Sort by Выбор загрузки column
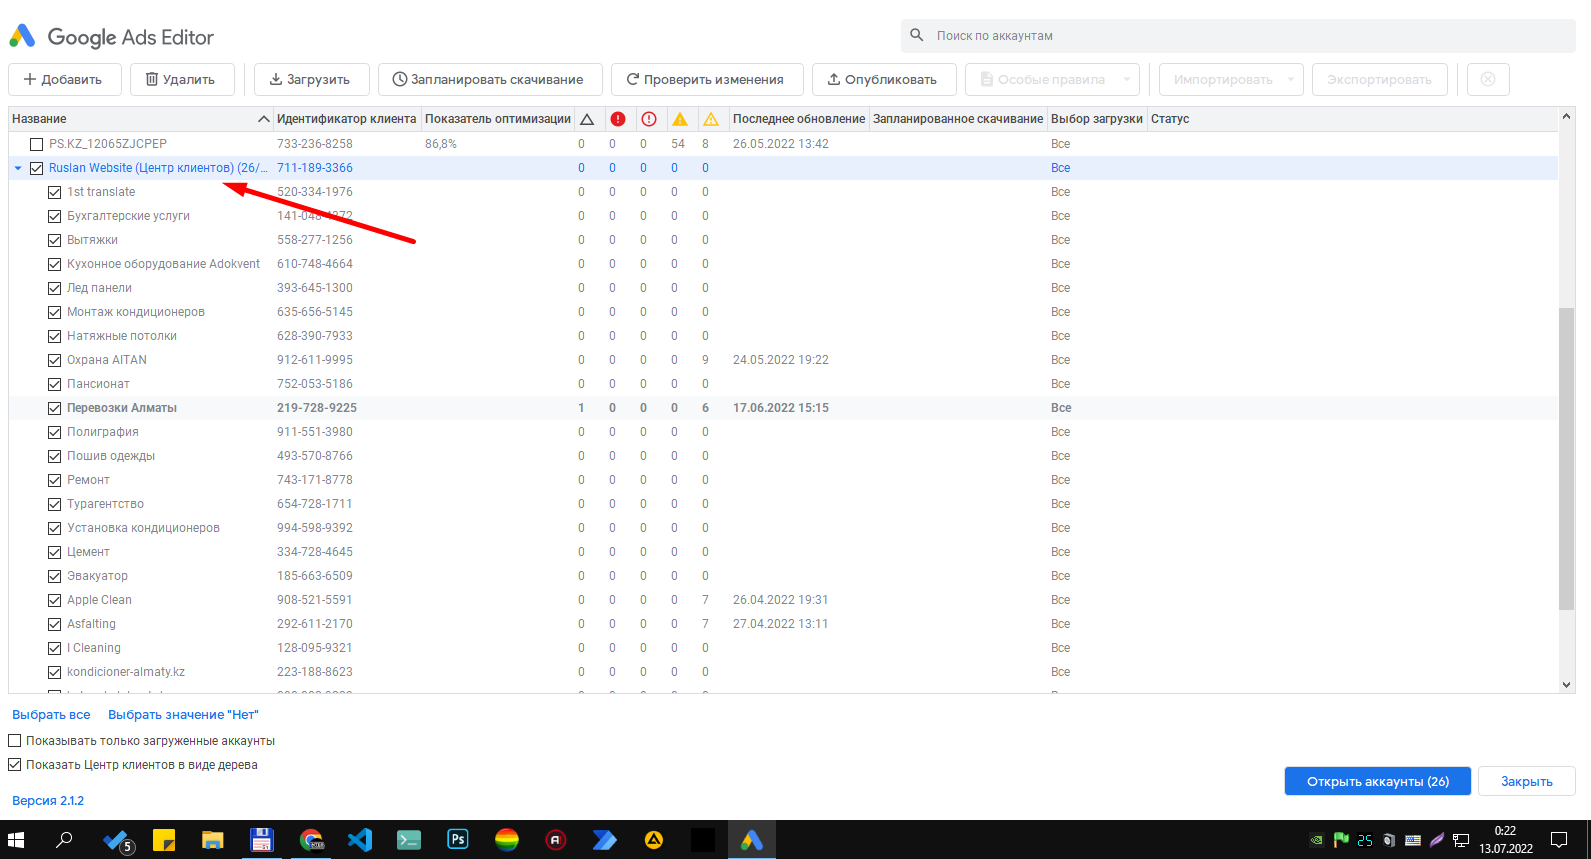Image resolution: width=1591 pixels, height=859 pixels. click(1097, 119)
